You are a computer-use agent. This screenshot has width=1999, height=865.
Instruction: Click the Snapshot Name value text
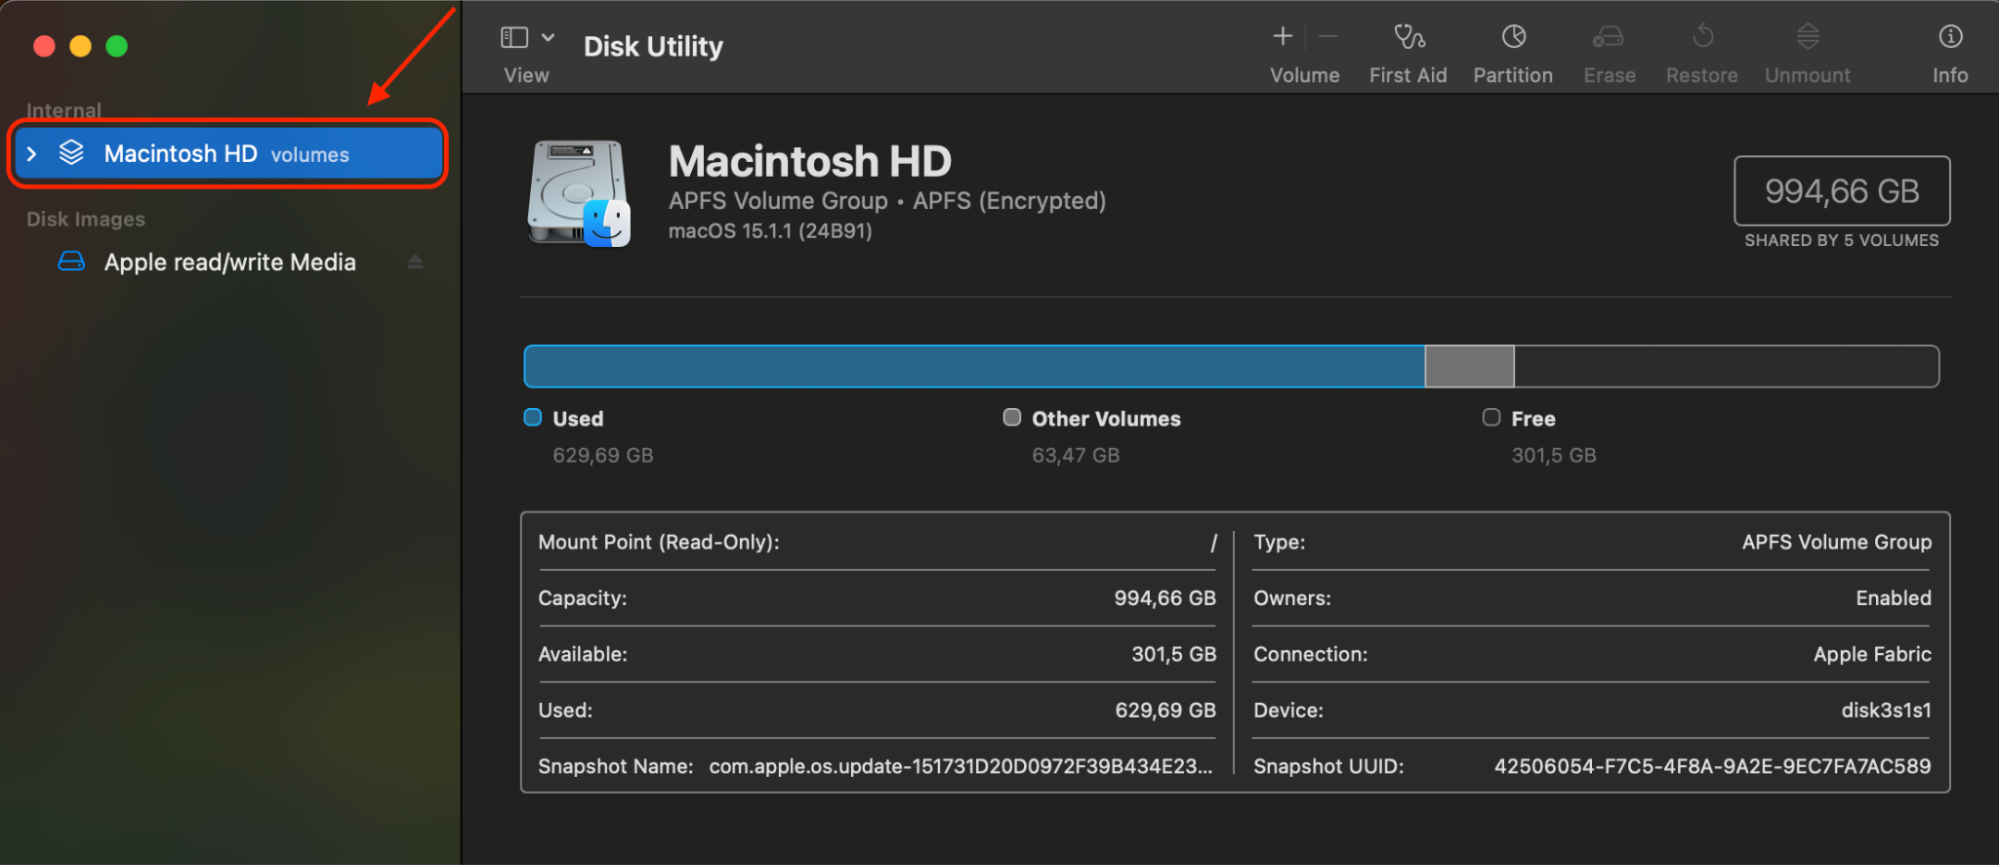coord(961,767)
